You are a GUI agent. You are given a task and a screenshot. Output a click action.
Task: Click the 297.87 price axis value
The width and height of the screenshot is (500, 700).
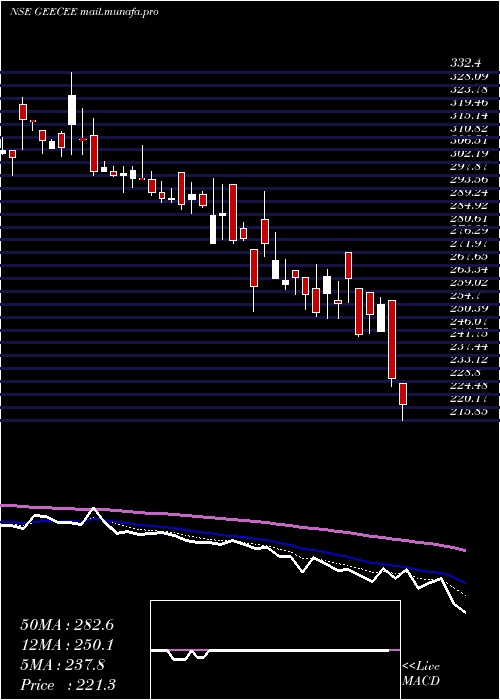(x=468, y=167)
